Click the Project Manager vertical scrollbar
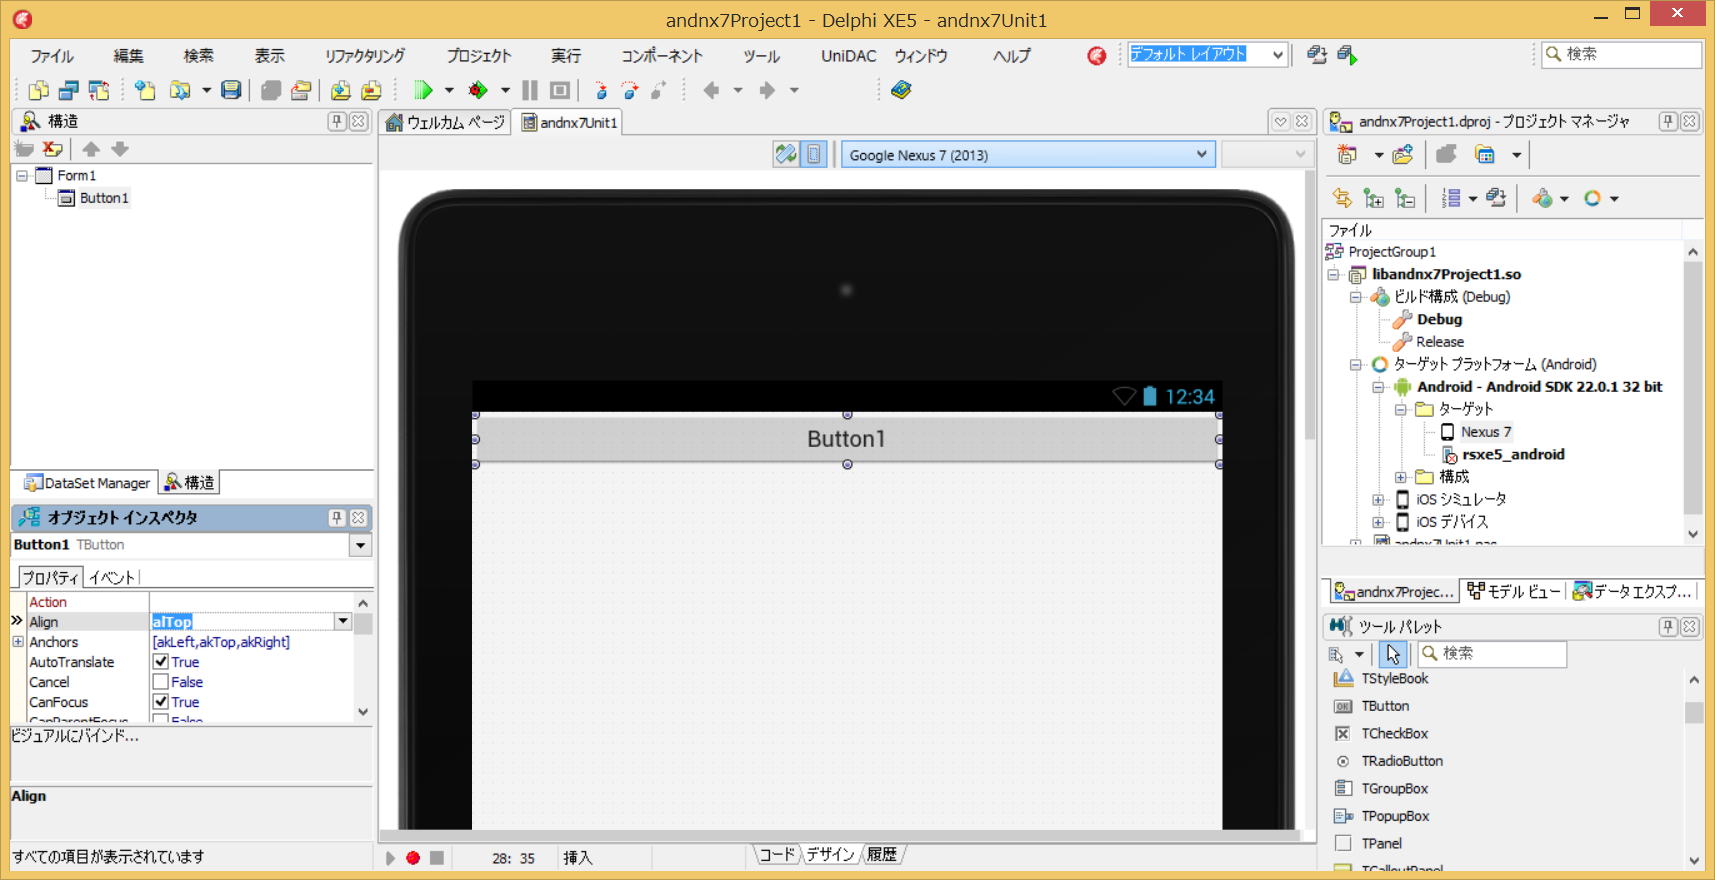 1693,392
